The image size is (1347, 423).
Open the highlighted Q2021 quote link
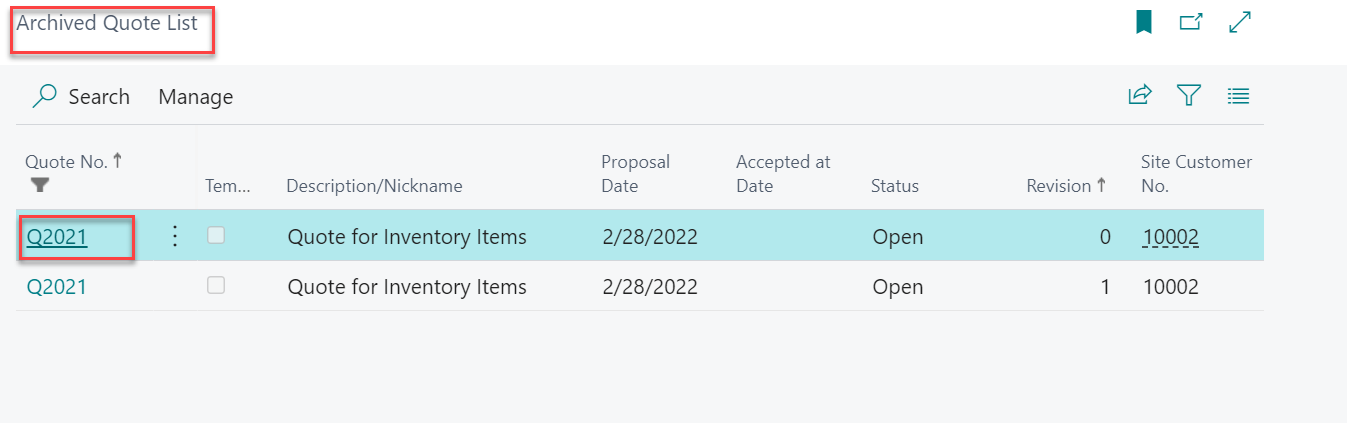57,237
